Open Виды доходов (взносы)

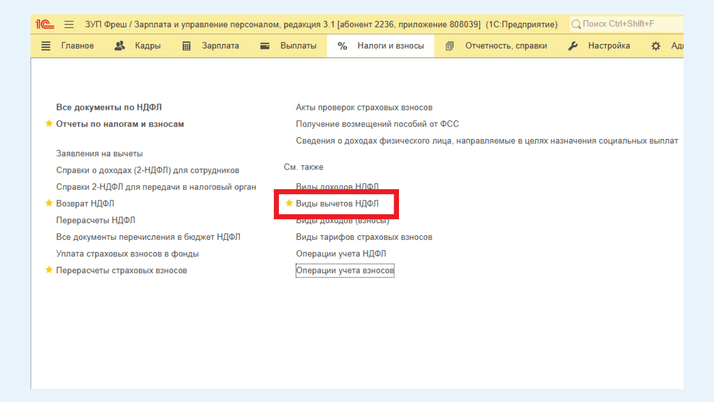[x=343, y=221]
